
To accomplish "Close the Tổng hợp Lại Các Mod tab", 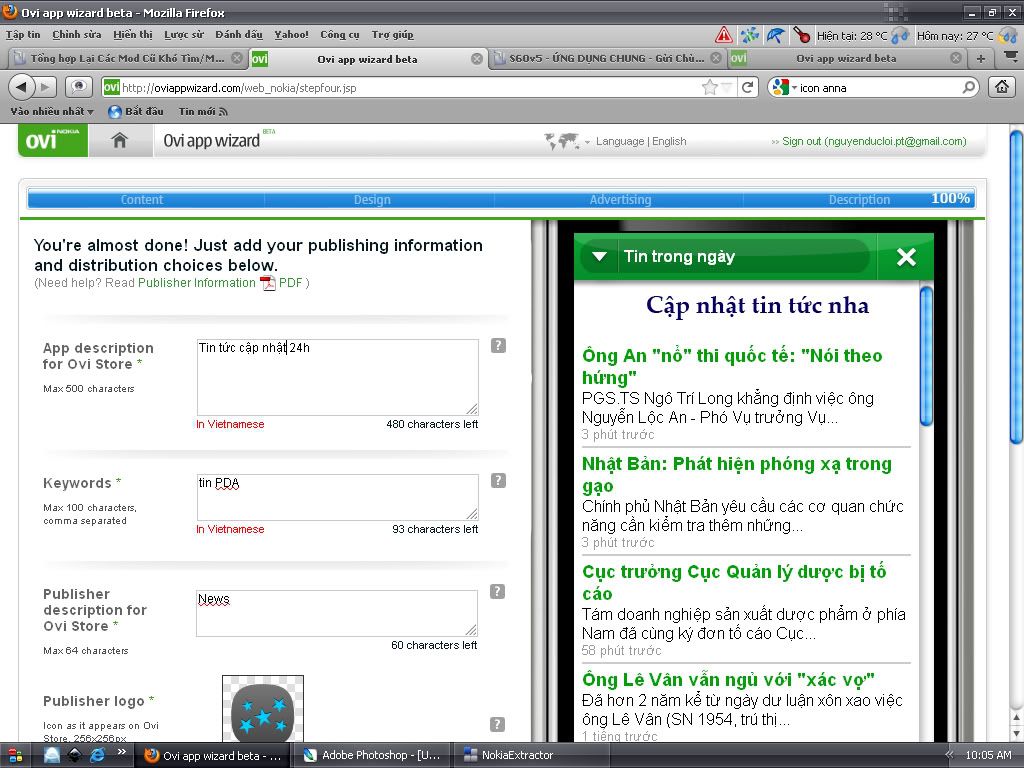I will [237, 58].
